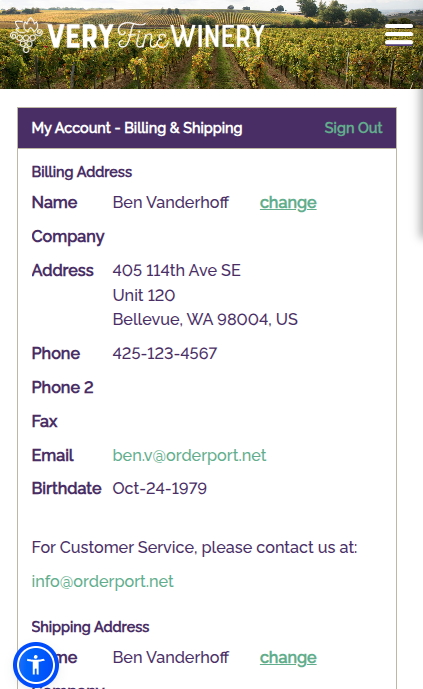
Task: Click change next to billing name
Action: (x=288, y=203)
